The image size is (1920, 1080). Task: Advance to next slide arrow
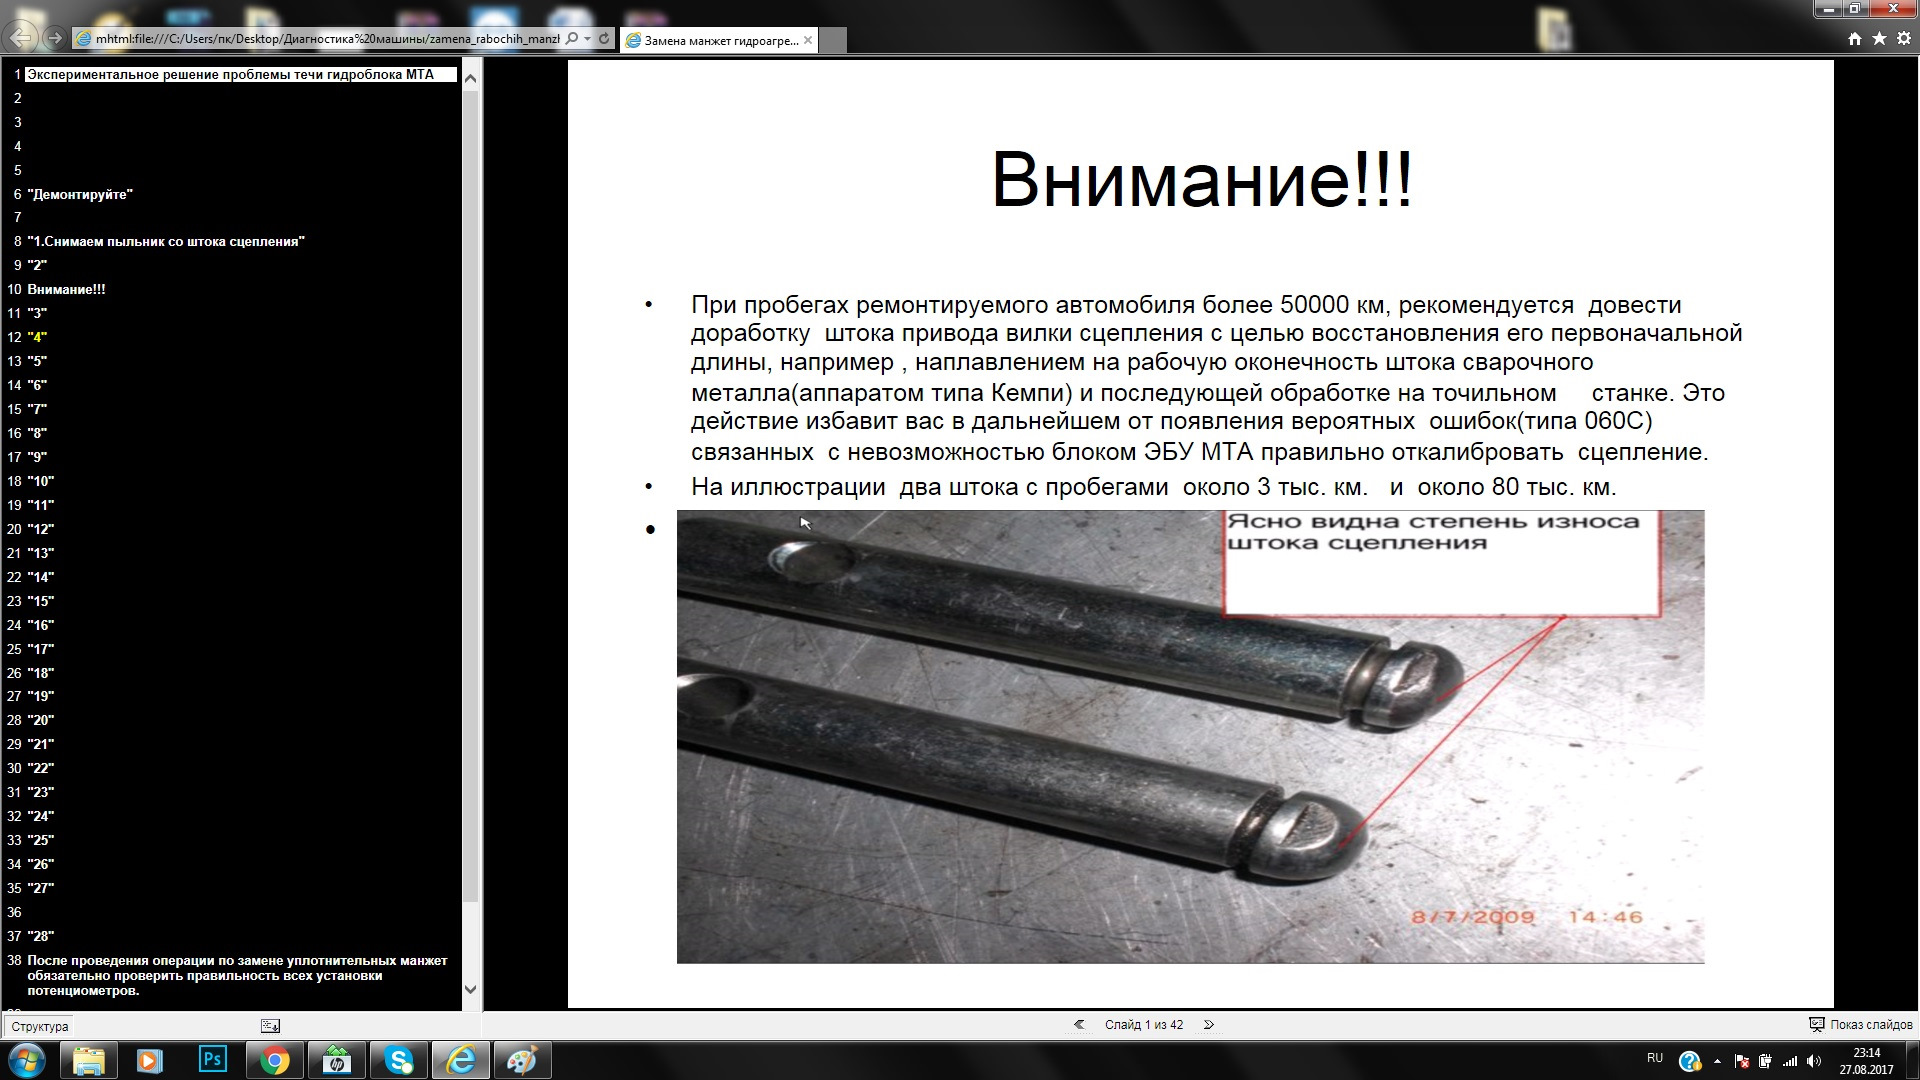1209,1025
